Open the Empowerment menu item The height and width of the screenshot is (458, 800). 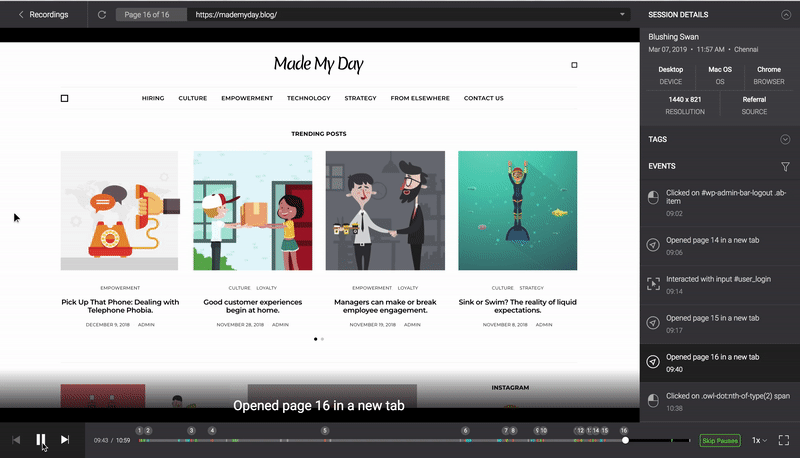pyautogui.click(x=247, y=98)
